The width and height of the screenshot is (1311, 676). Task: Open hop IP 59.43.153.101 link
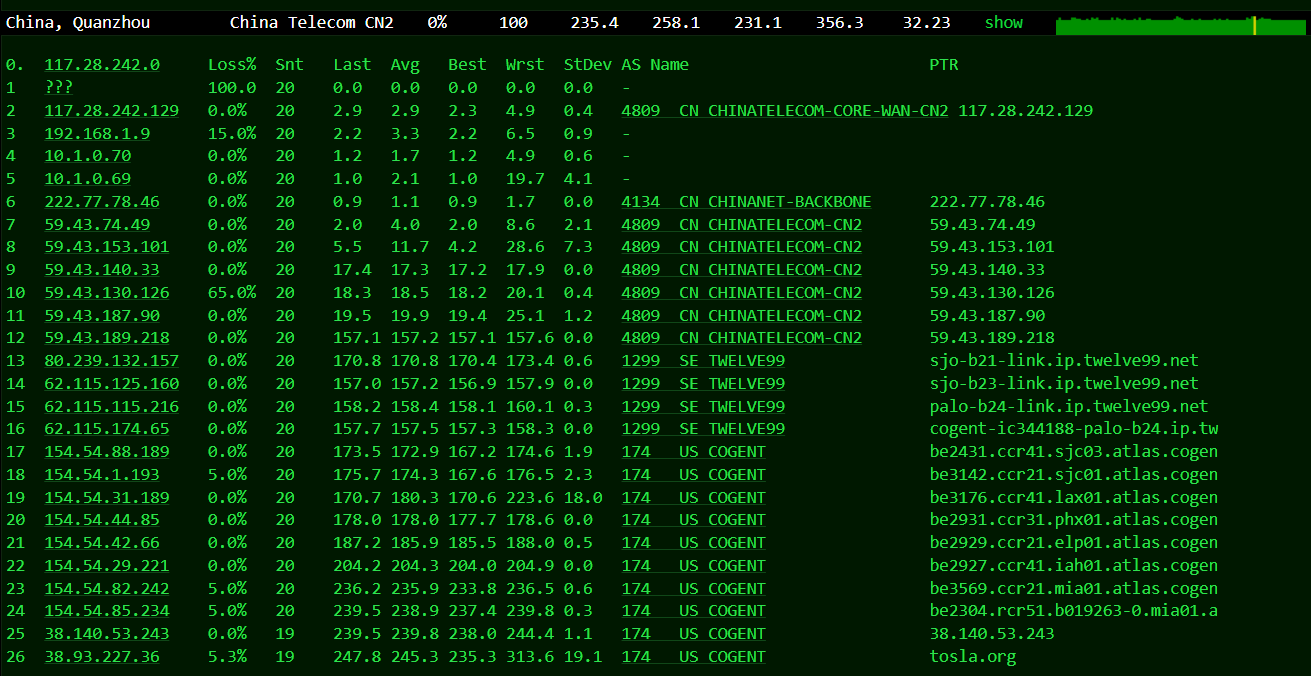[x=107, y=246]
